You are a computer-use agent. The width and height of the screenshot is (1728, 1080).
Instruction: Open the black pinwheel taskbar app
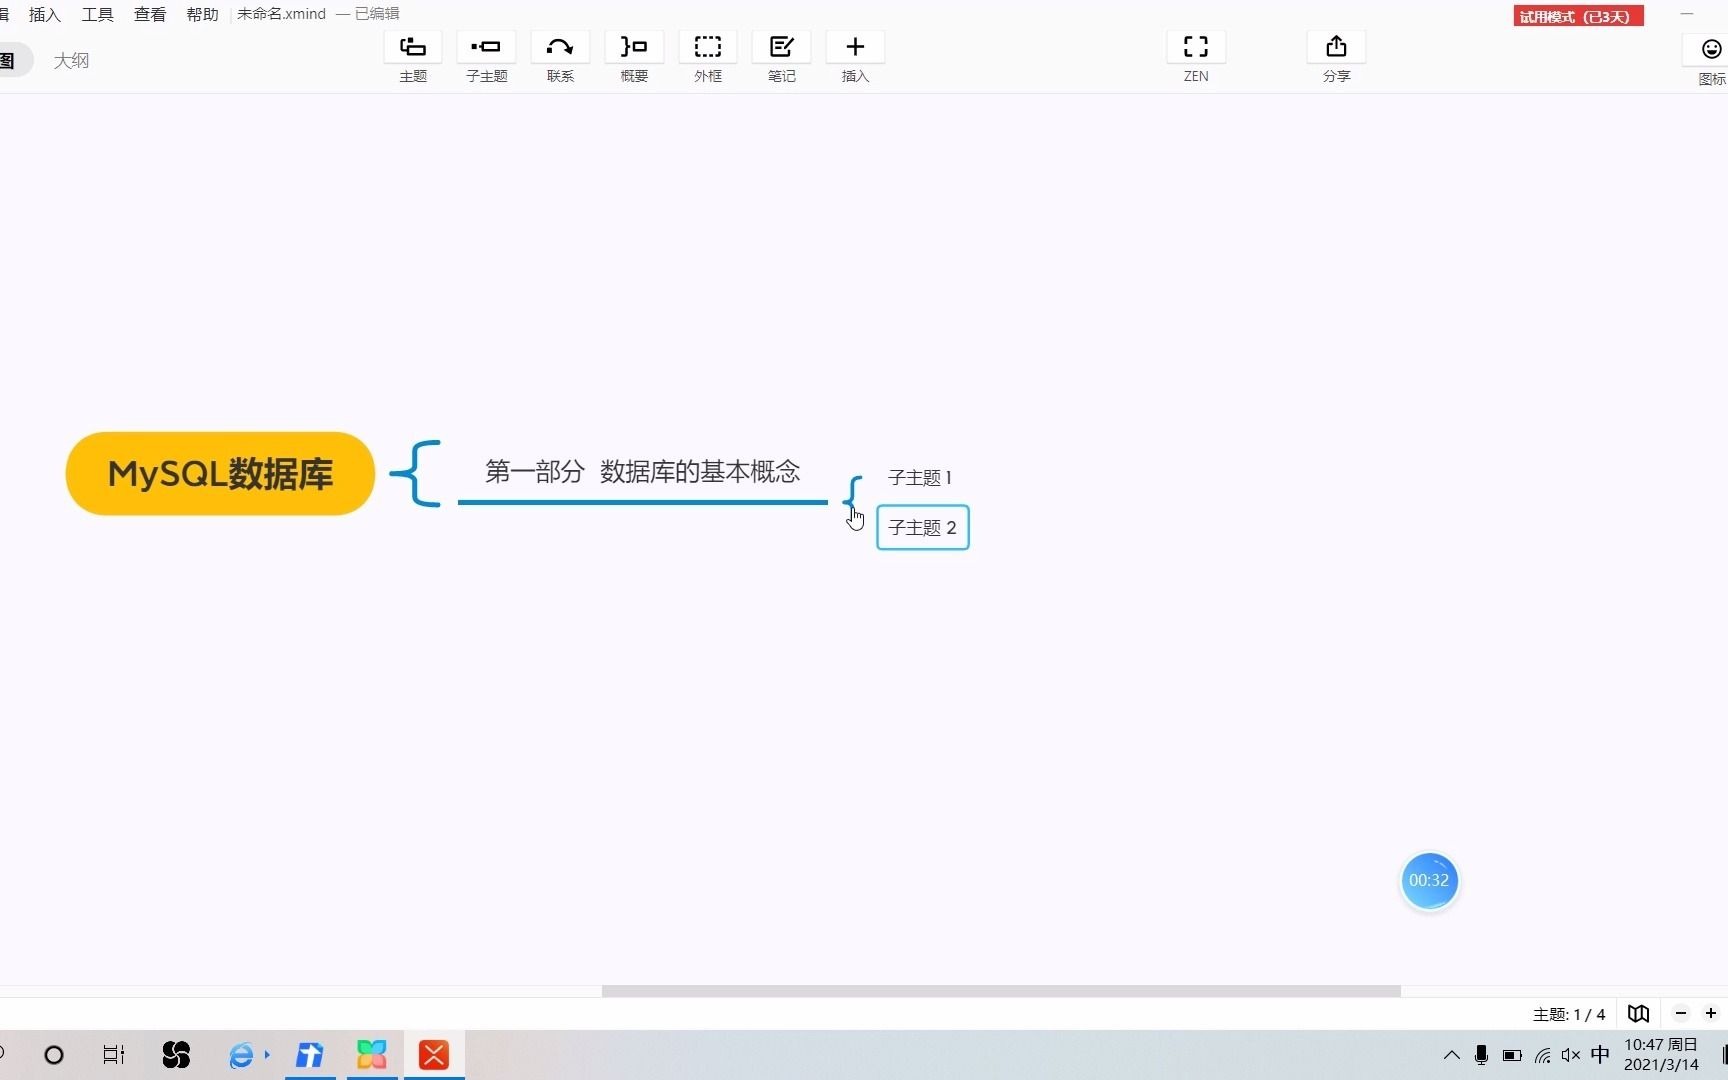coord(176,1055)
